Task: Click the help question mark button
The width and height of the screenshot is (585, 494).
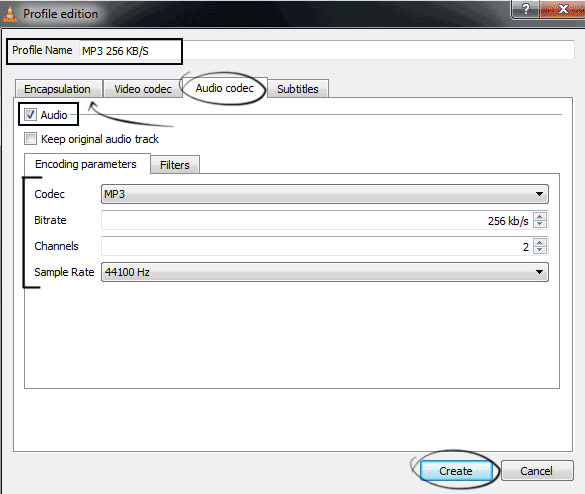Action: point(525,9)
